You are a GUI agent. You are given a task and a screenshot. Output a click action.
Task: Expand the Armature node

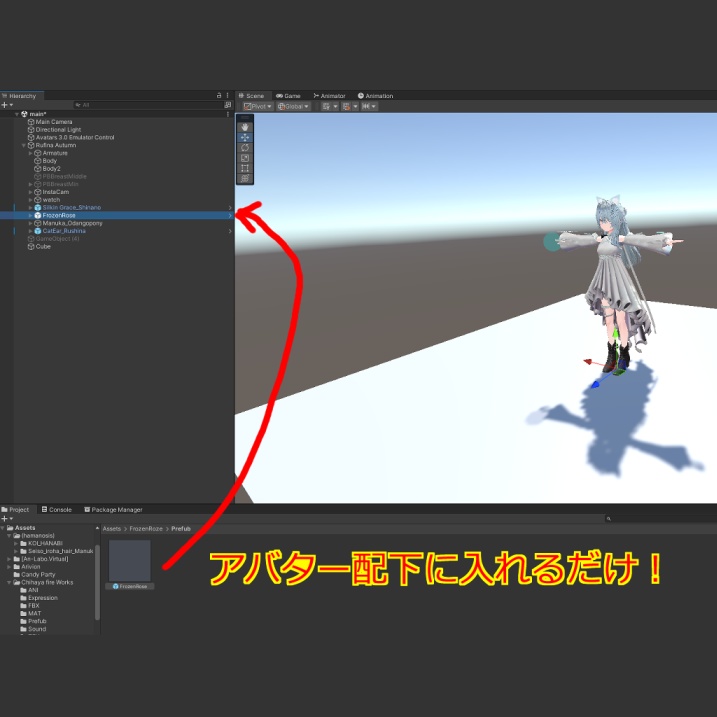[x=31, y=153]
